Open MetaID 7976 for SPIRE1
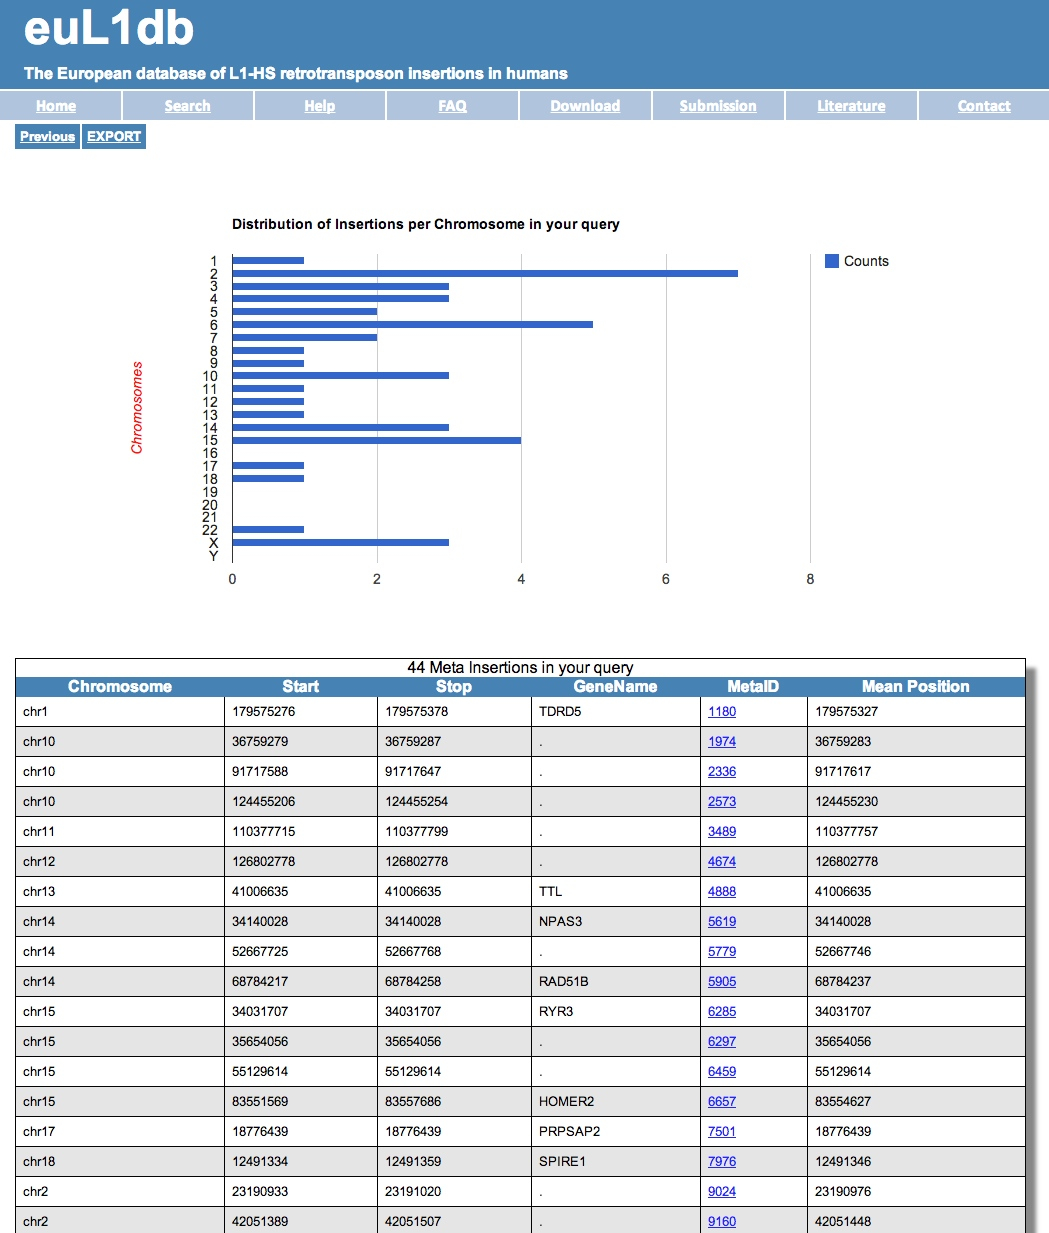 [x=721, y=1162]
